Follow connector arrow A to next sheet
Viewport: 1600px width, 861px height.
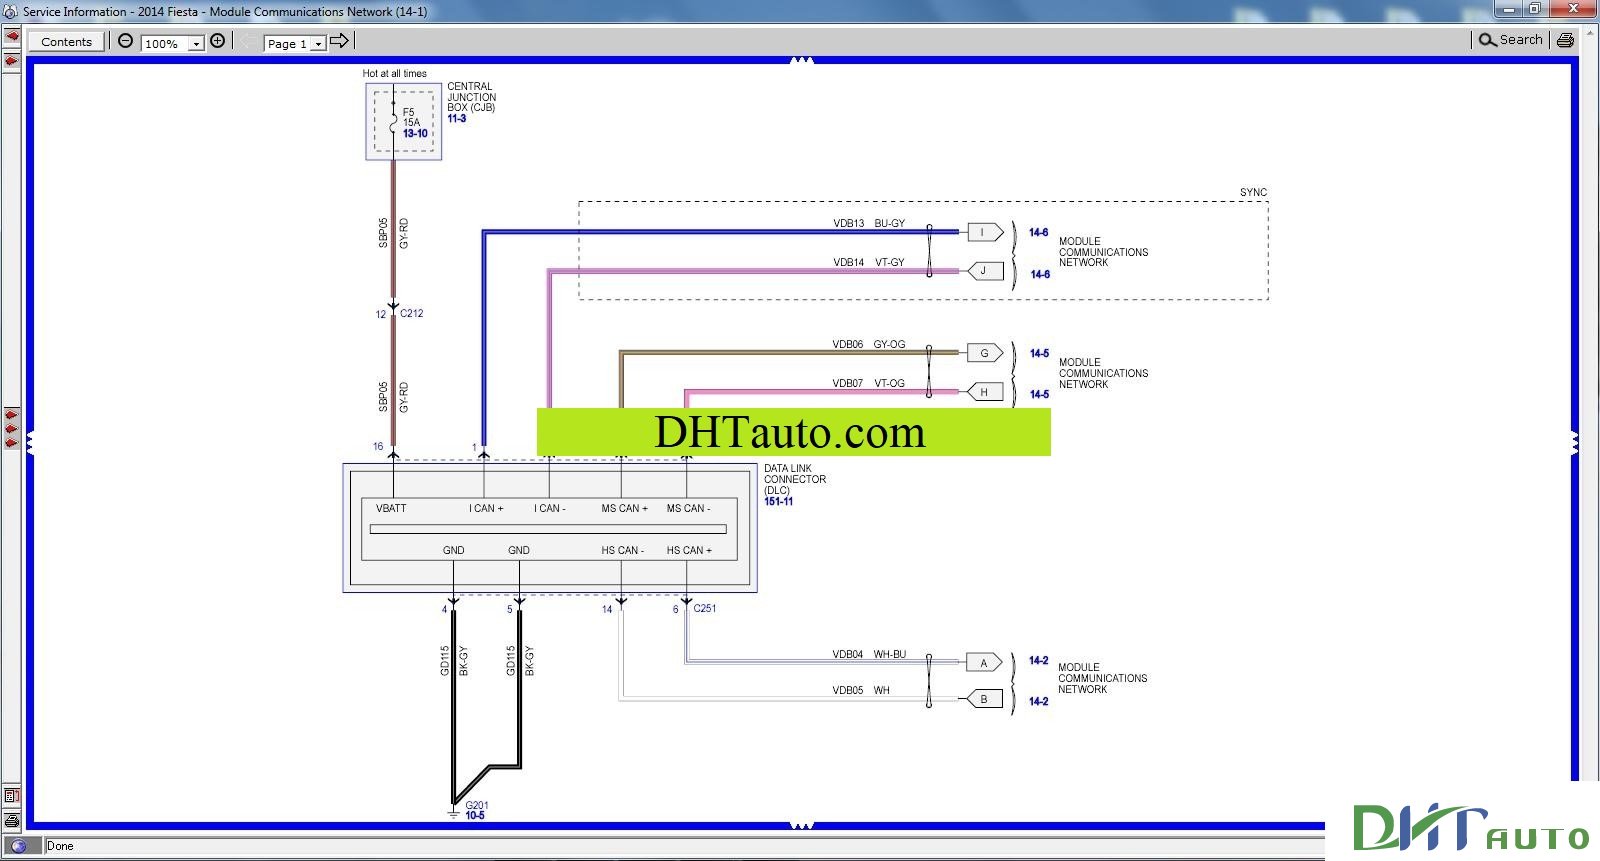[x=985, y=663]
